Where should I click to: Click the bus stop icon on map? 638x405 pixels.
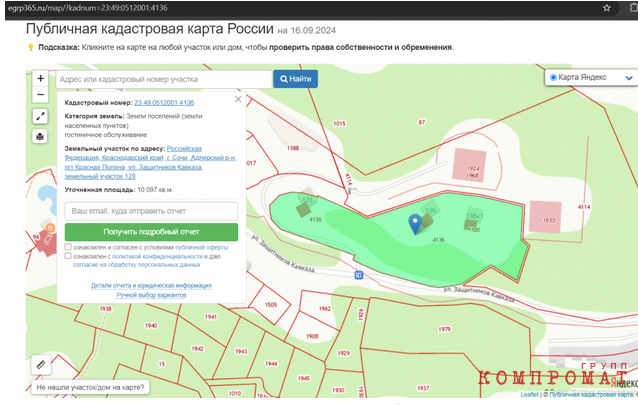(358, 275)
